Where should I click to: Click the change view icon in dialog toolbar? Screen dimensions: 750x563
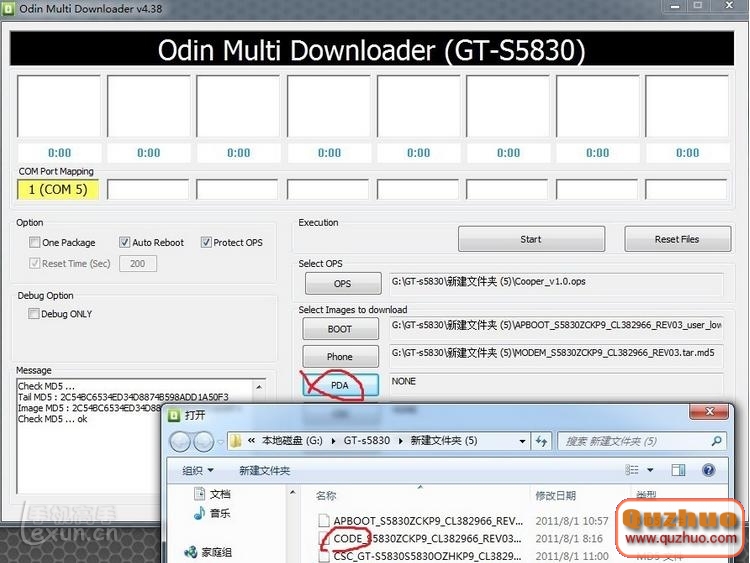coord(631,470)
